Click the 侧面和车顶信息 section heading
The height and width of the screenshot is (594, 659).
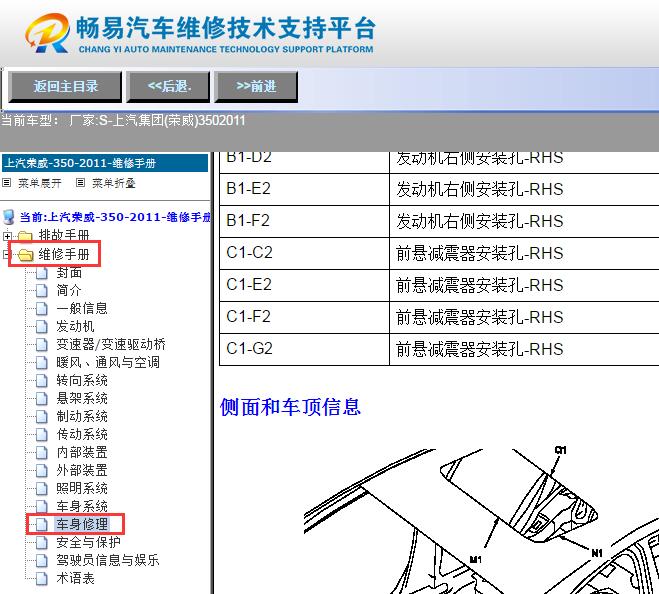[290, 407]
